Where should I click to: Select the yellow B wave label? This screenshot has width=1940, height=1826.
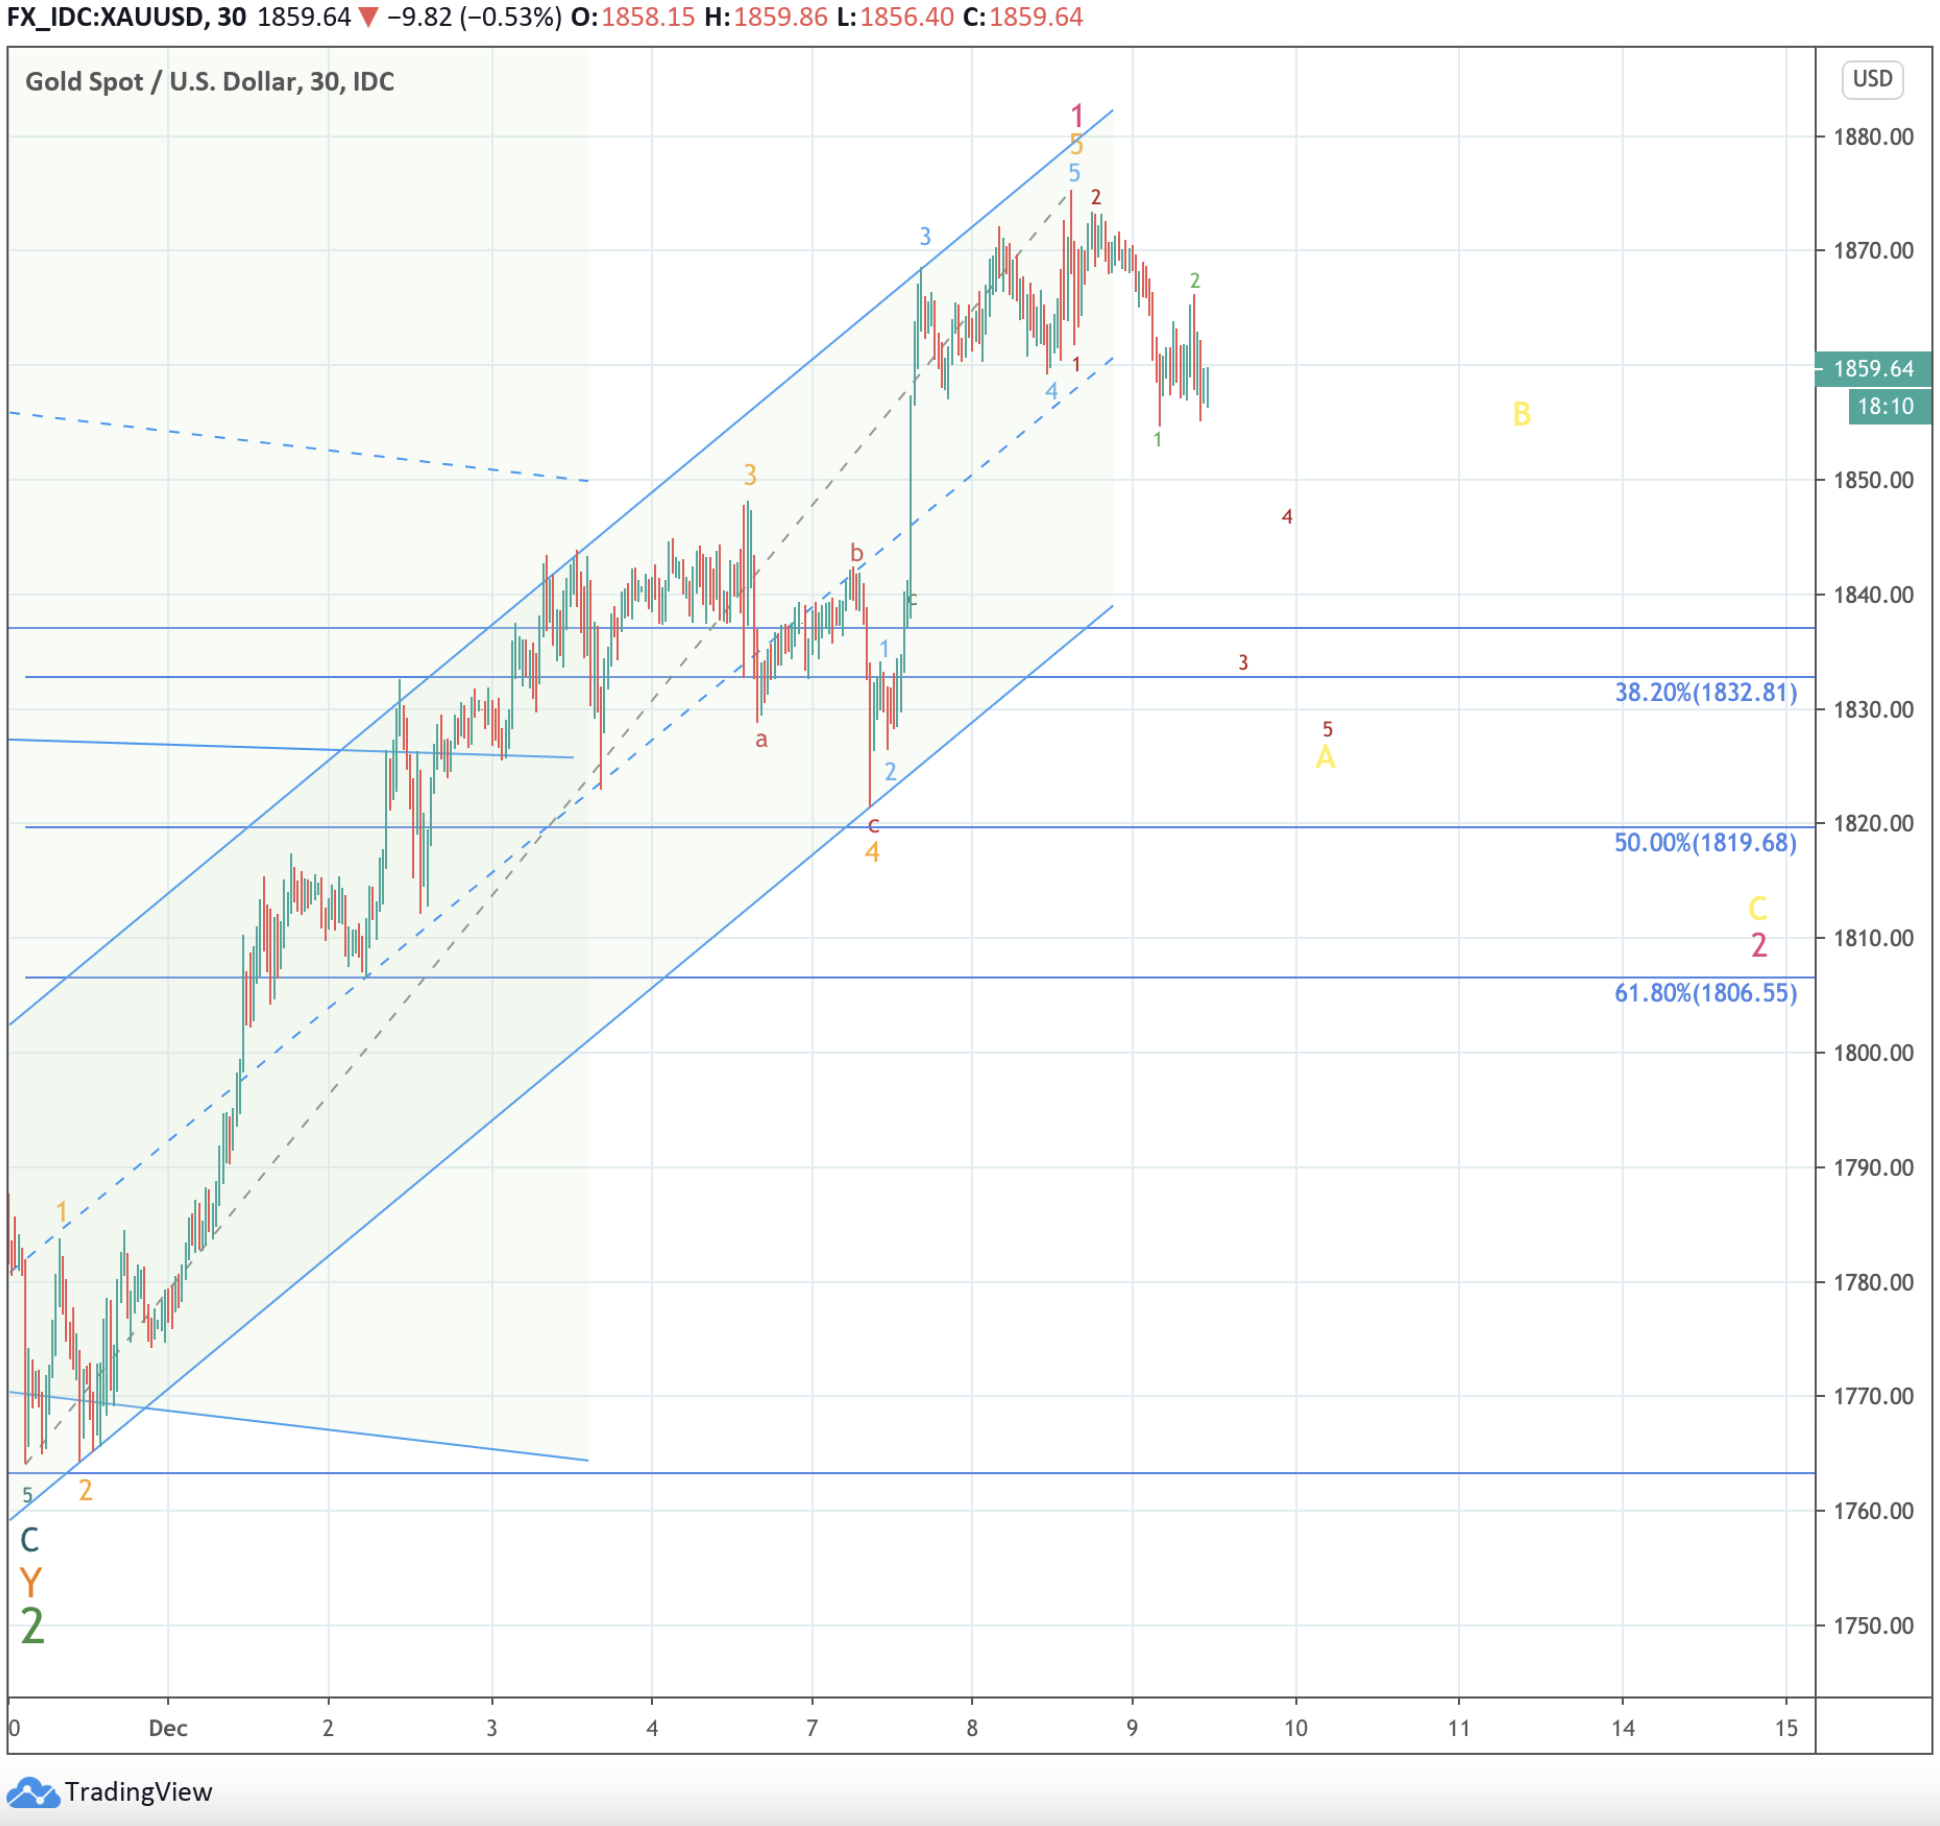1521,414
